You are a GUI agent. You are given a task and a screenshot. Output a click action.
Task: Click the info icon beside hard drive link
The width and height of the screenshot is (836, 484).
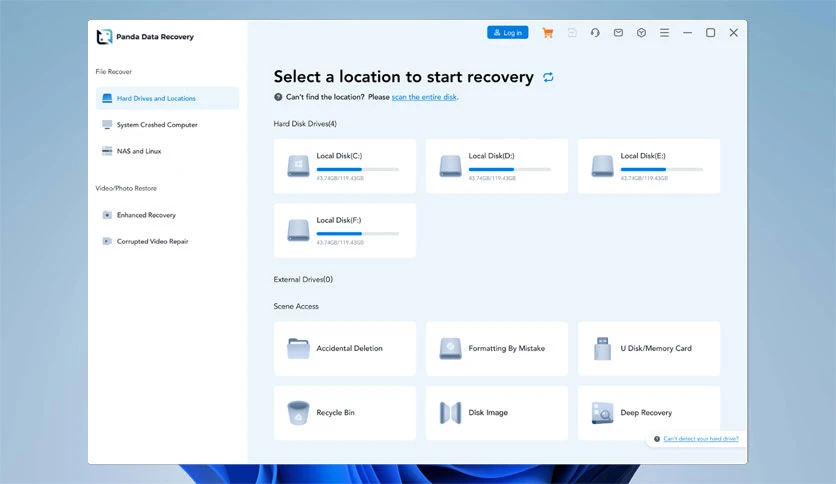[657, 439]
